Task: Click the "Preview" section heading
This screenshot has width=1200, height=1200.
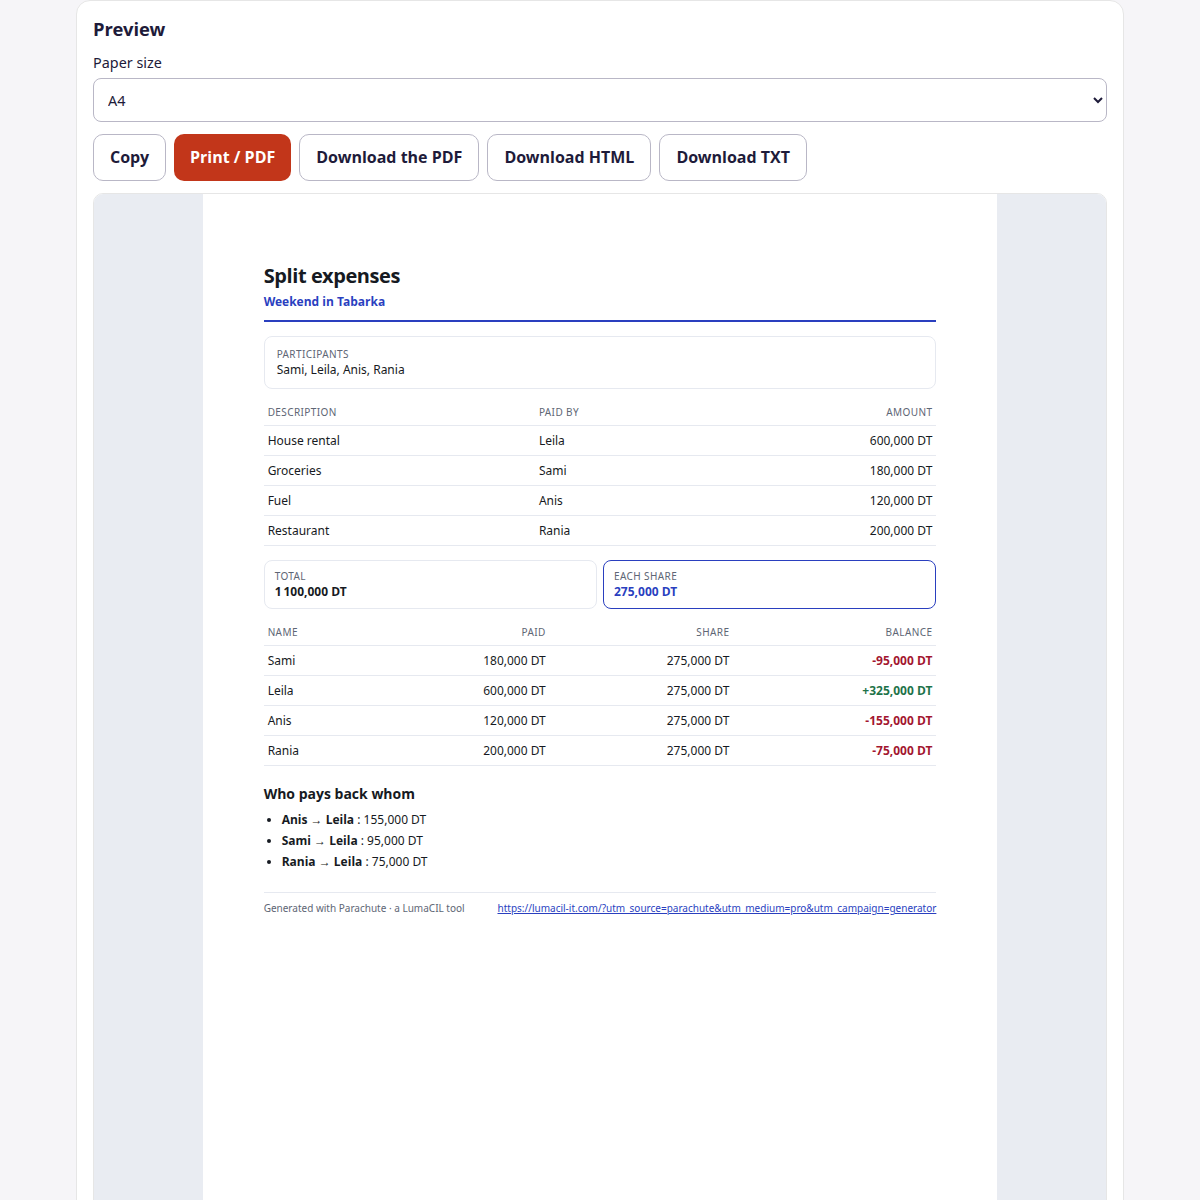Action: tap(129, 30)
